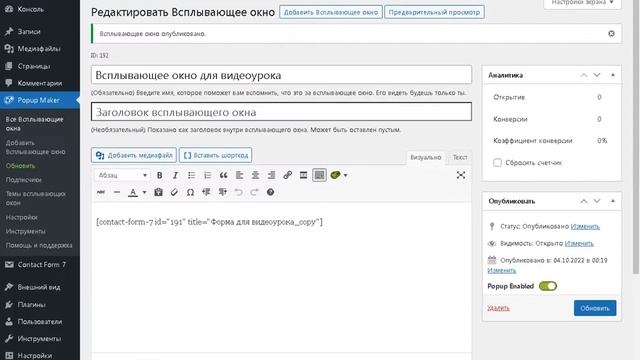Align text center
This screenshot has width=640, height=360.
[x=255, y=175]
